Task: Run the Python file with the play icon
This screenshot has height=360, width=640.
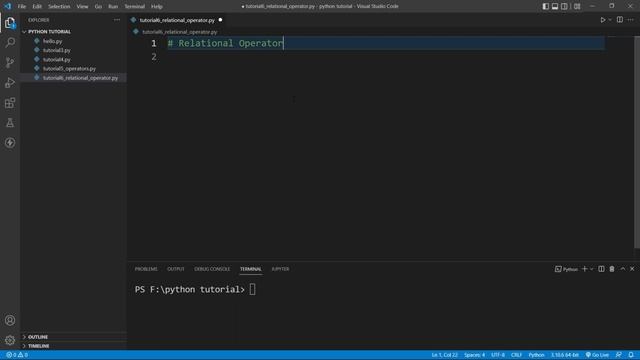Action: 602,20
